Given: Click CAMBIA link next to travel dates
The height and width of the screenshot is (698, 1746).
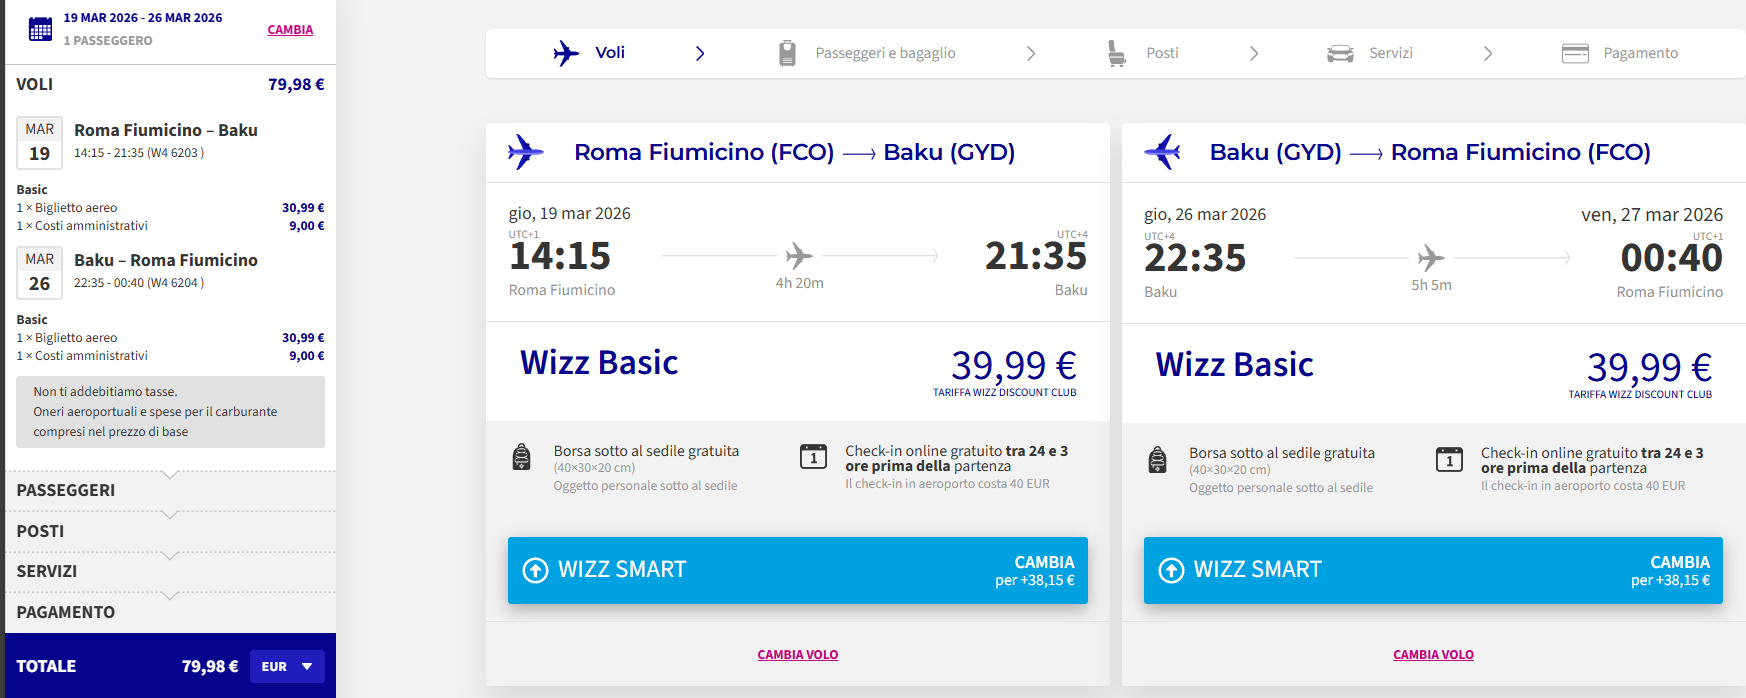Looking at the screenshot, I should click(x=290, y=30).
